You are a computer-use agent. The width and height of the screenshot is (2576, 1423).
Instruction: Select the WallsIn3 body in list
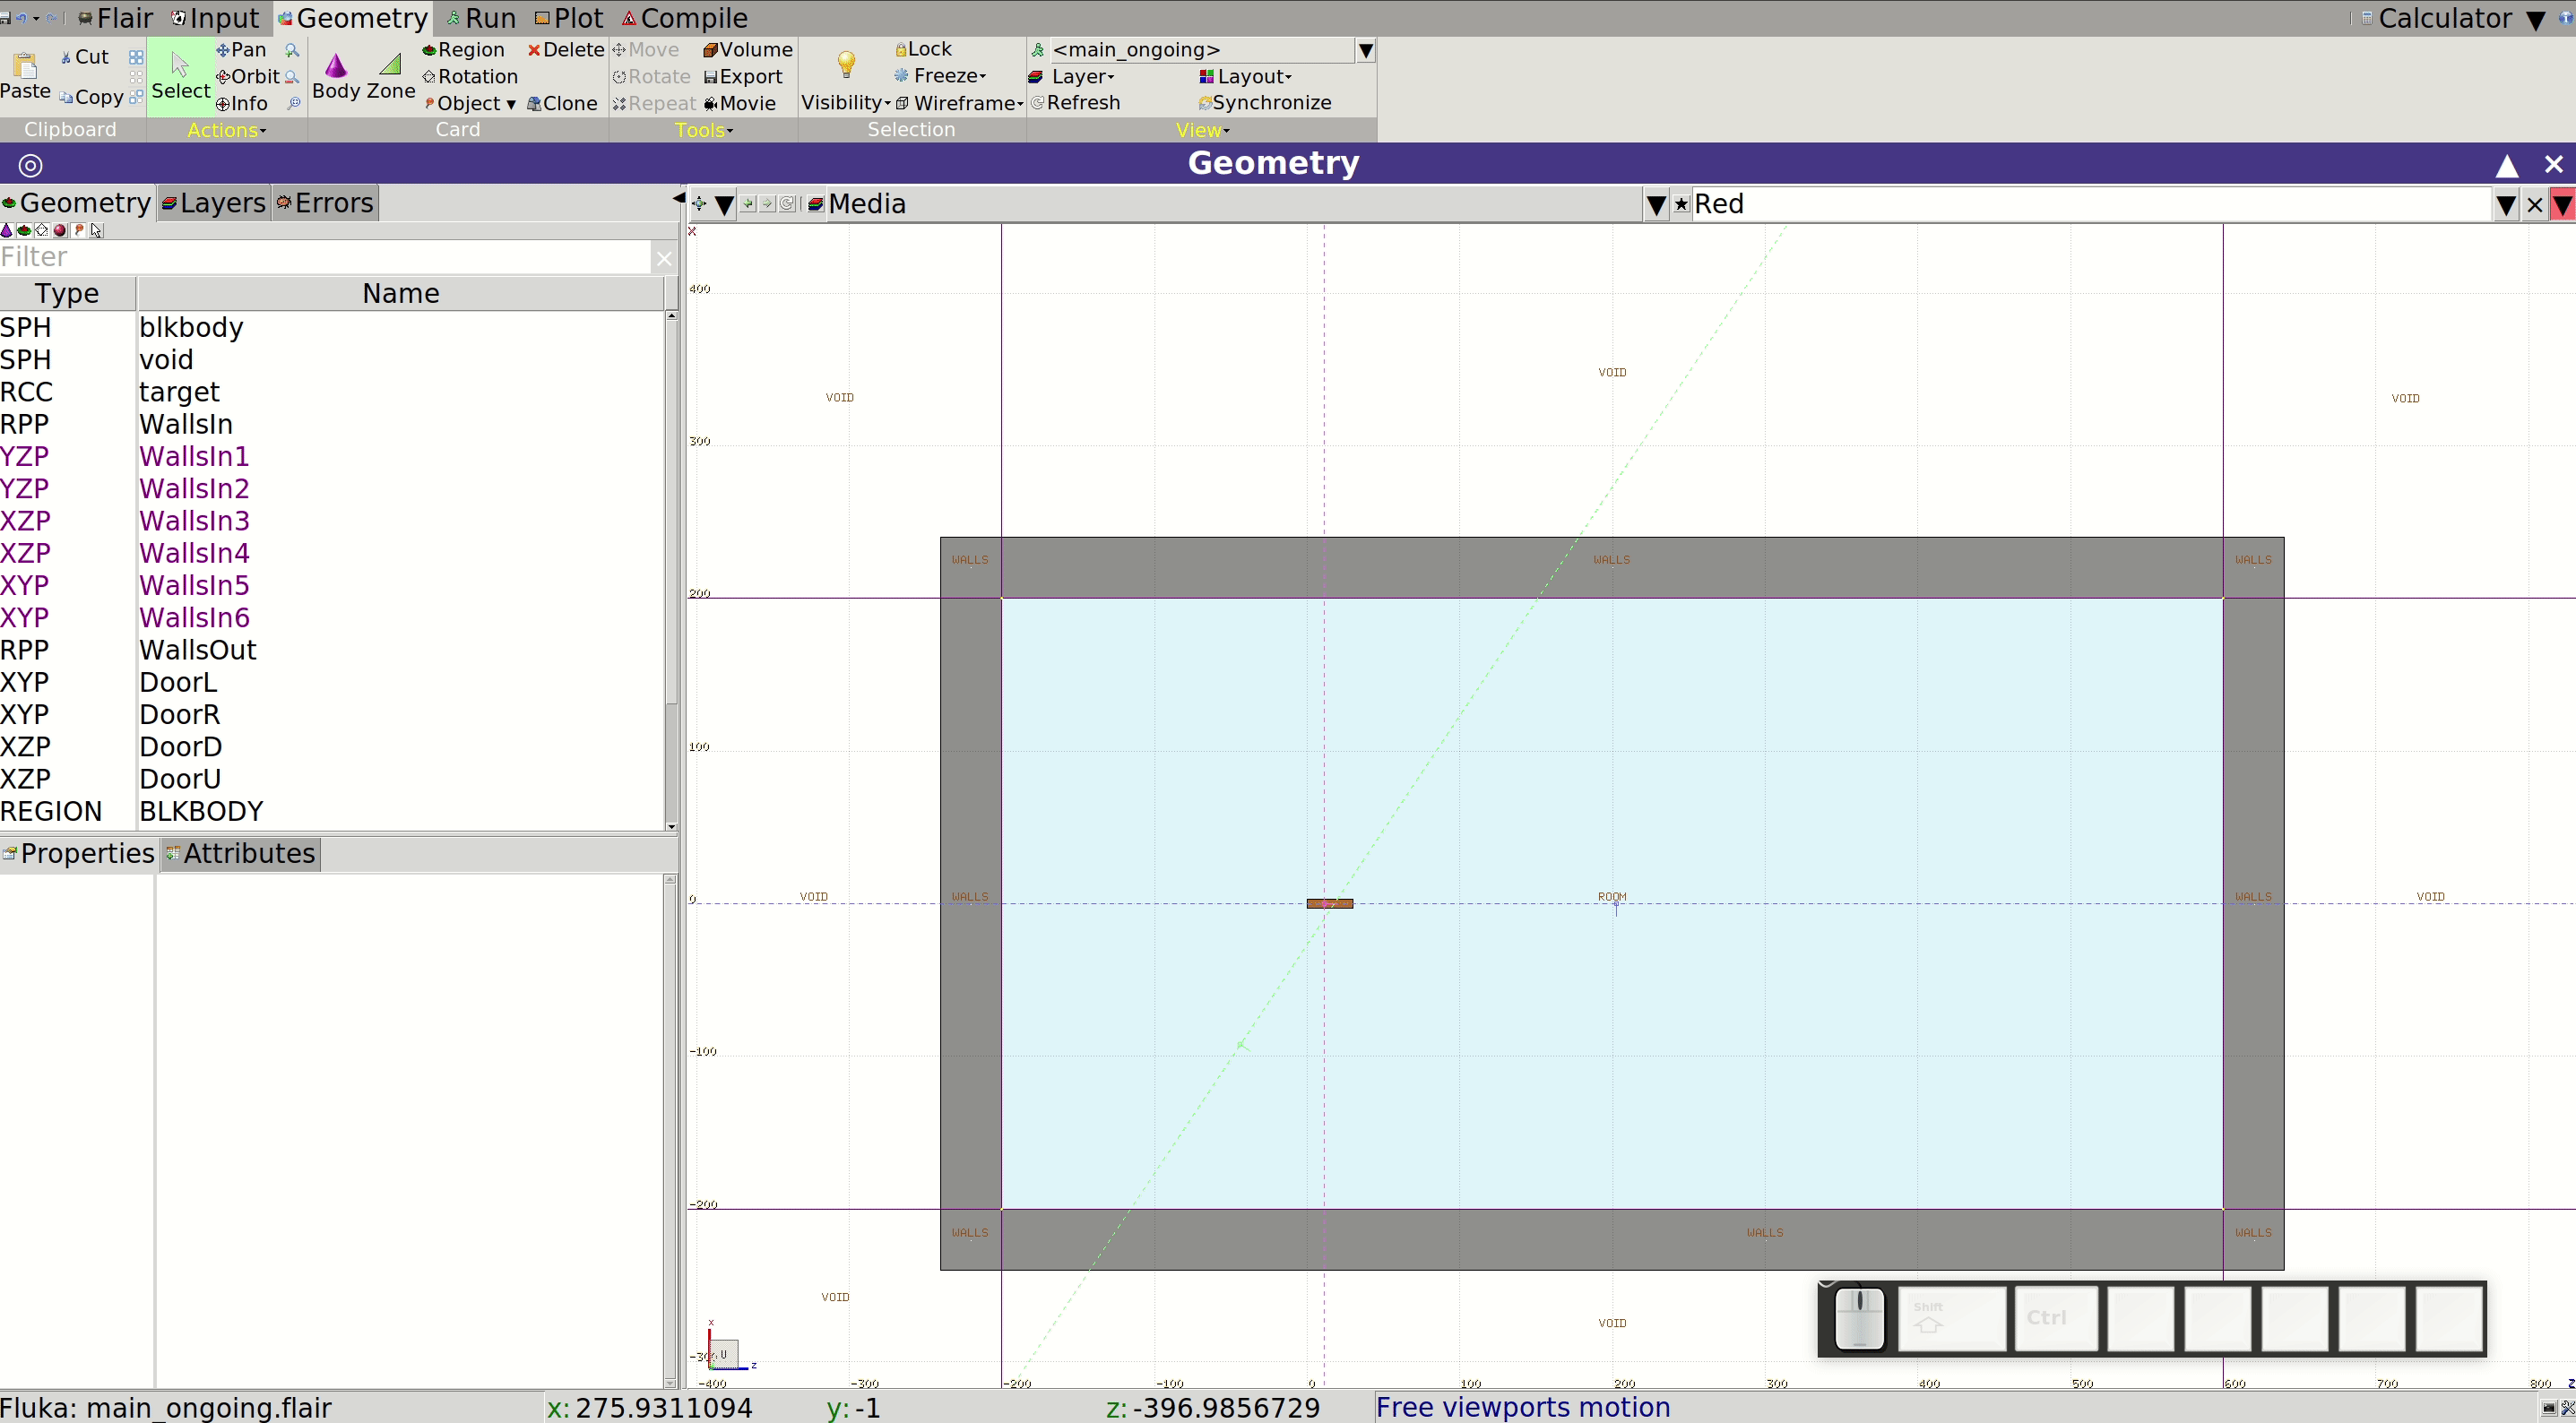(194, 521)
